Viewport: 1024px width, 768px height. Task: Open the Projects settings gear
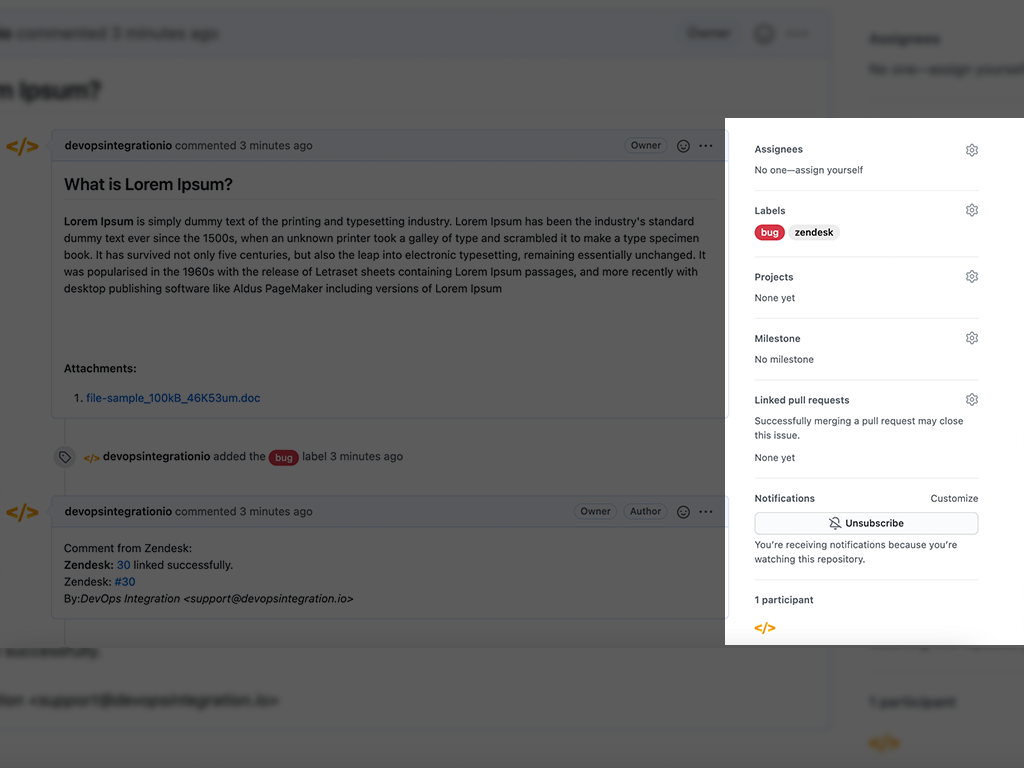pyautogui.click(x=971, y=276)
